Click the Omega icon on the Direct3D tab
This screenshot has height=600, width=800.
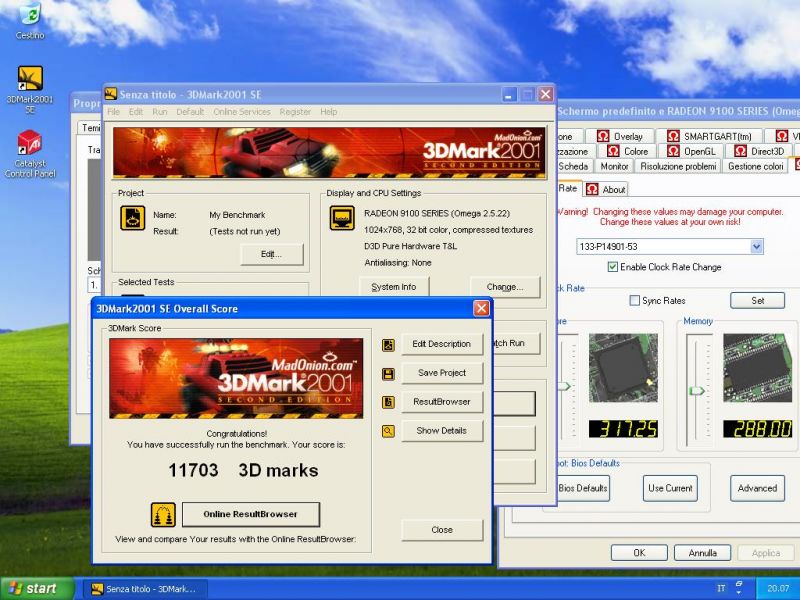pyautogui.click(x=740, y=151)
